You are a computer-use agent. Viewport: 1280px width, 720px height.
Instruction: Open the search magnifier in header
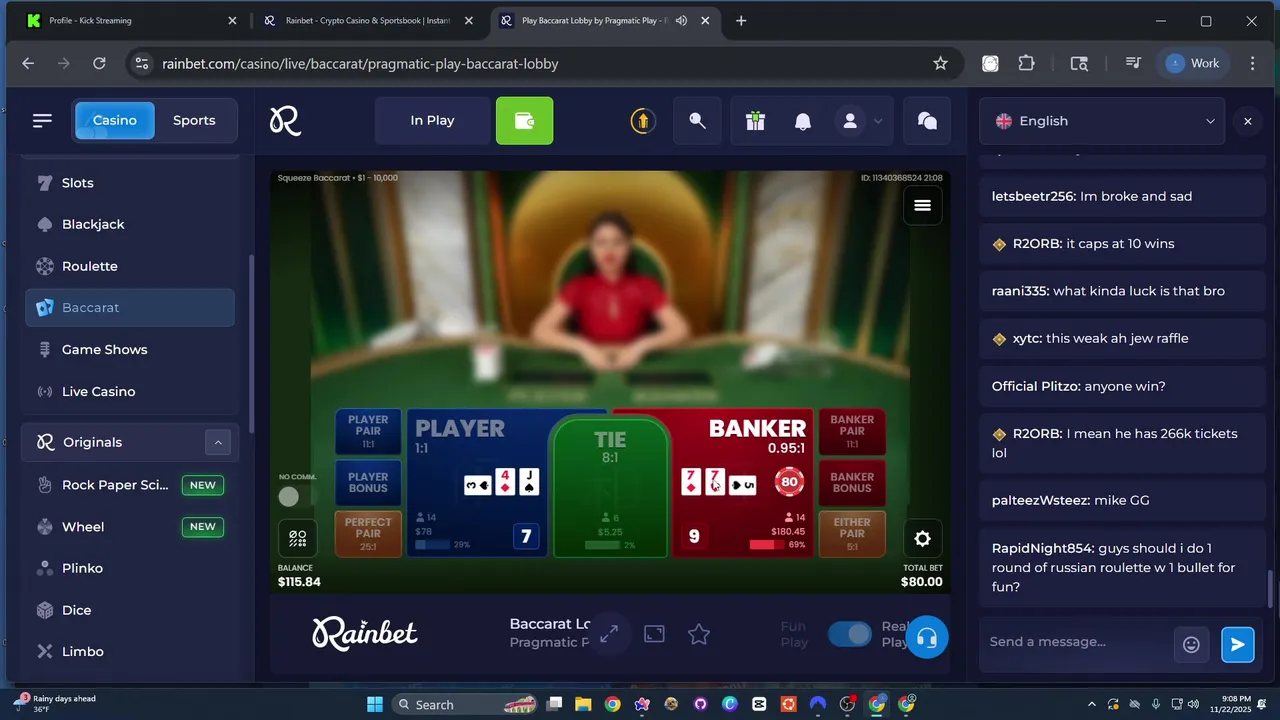point(697,120)
